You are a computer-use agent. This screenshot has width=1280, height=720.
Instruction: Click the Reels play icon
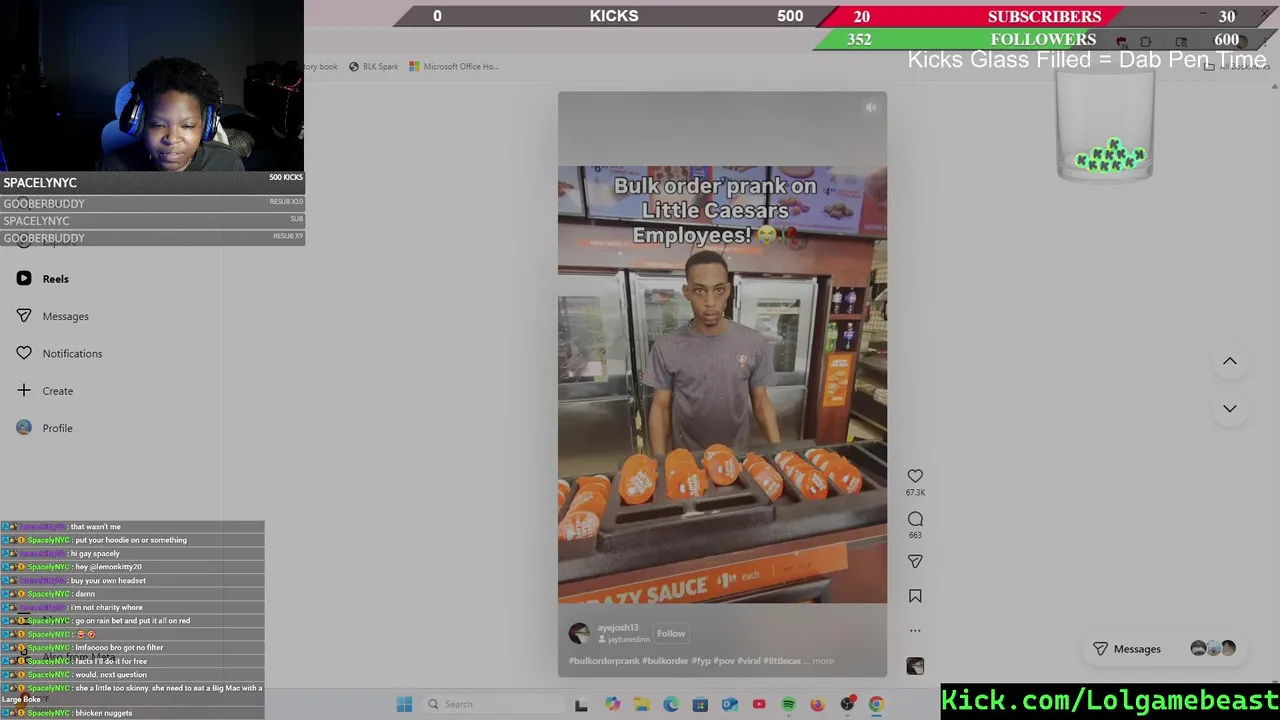[x=24, y=279]
